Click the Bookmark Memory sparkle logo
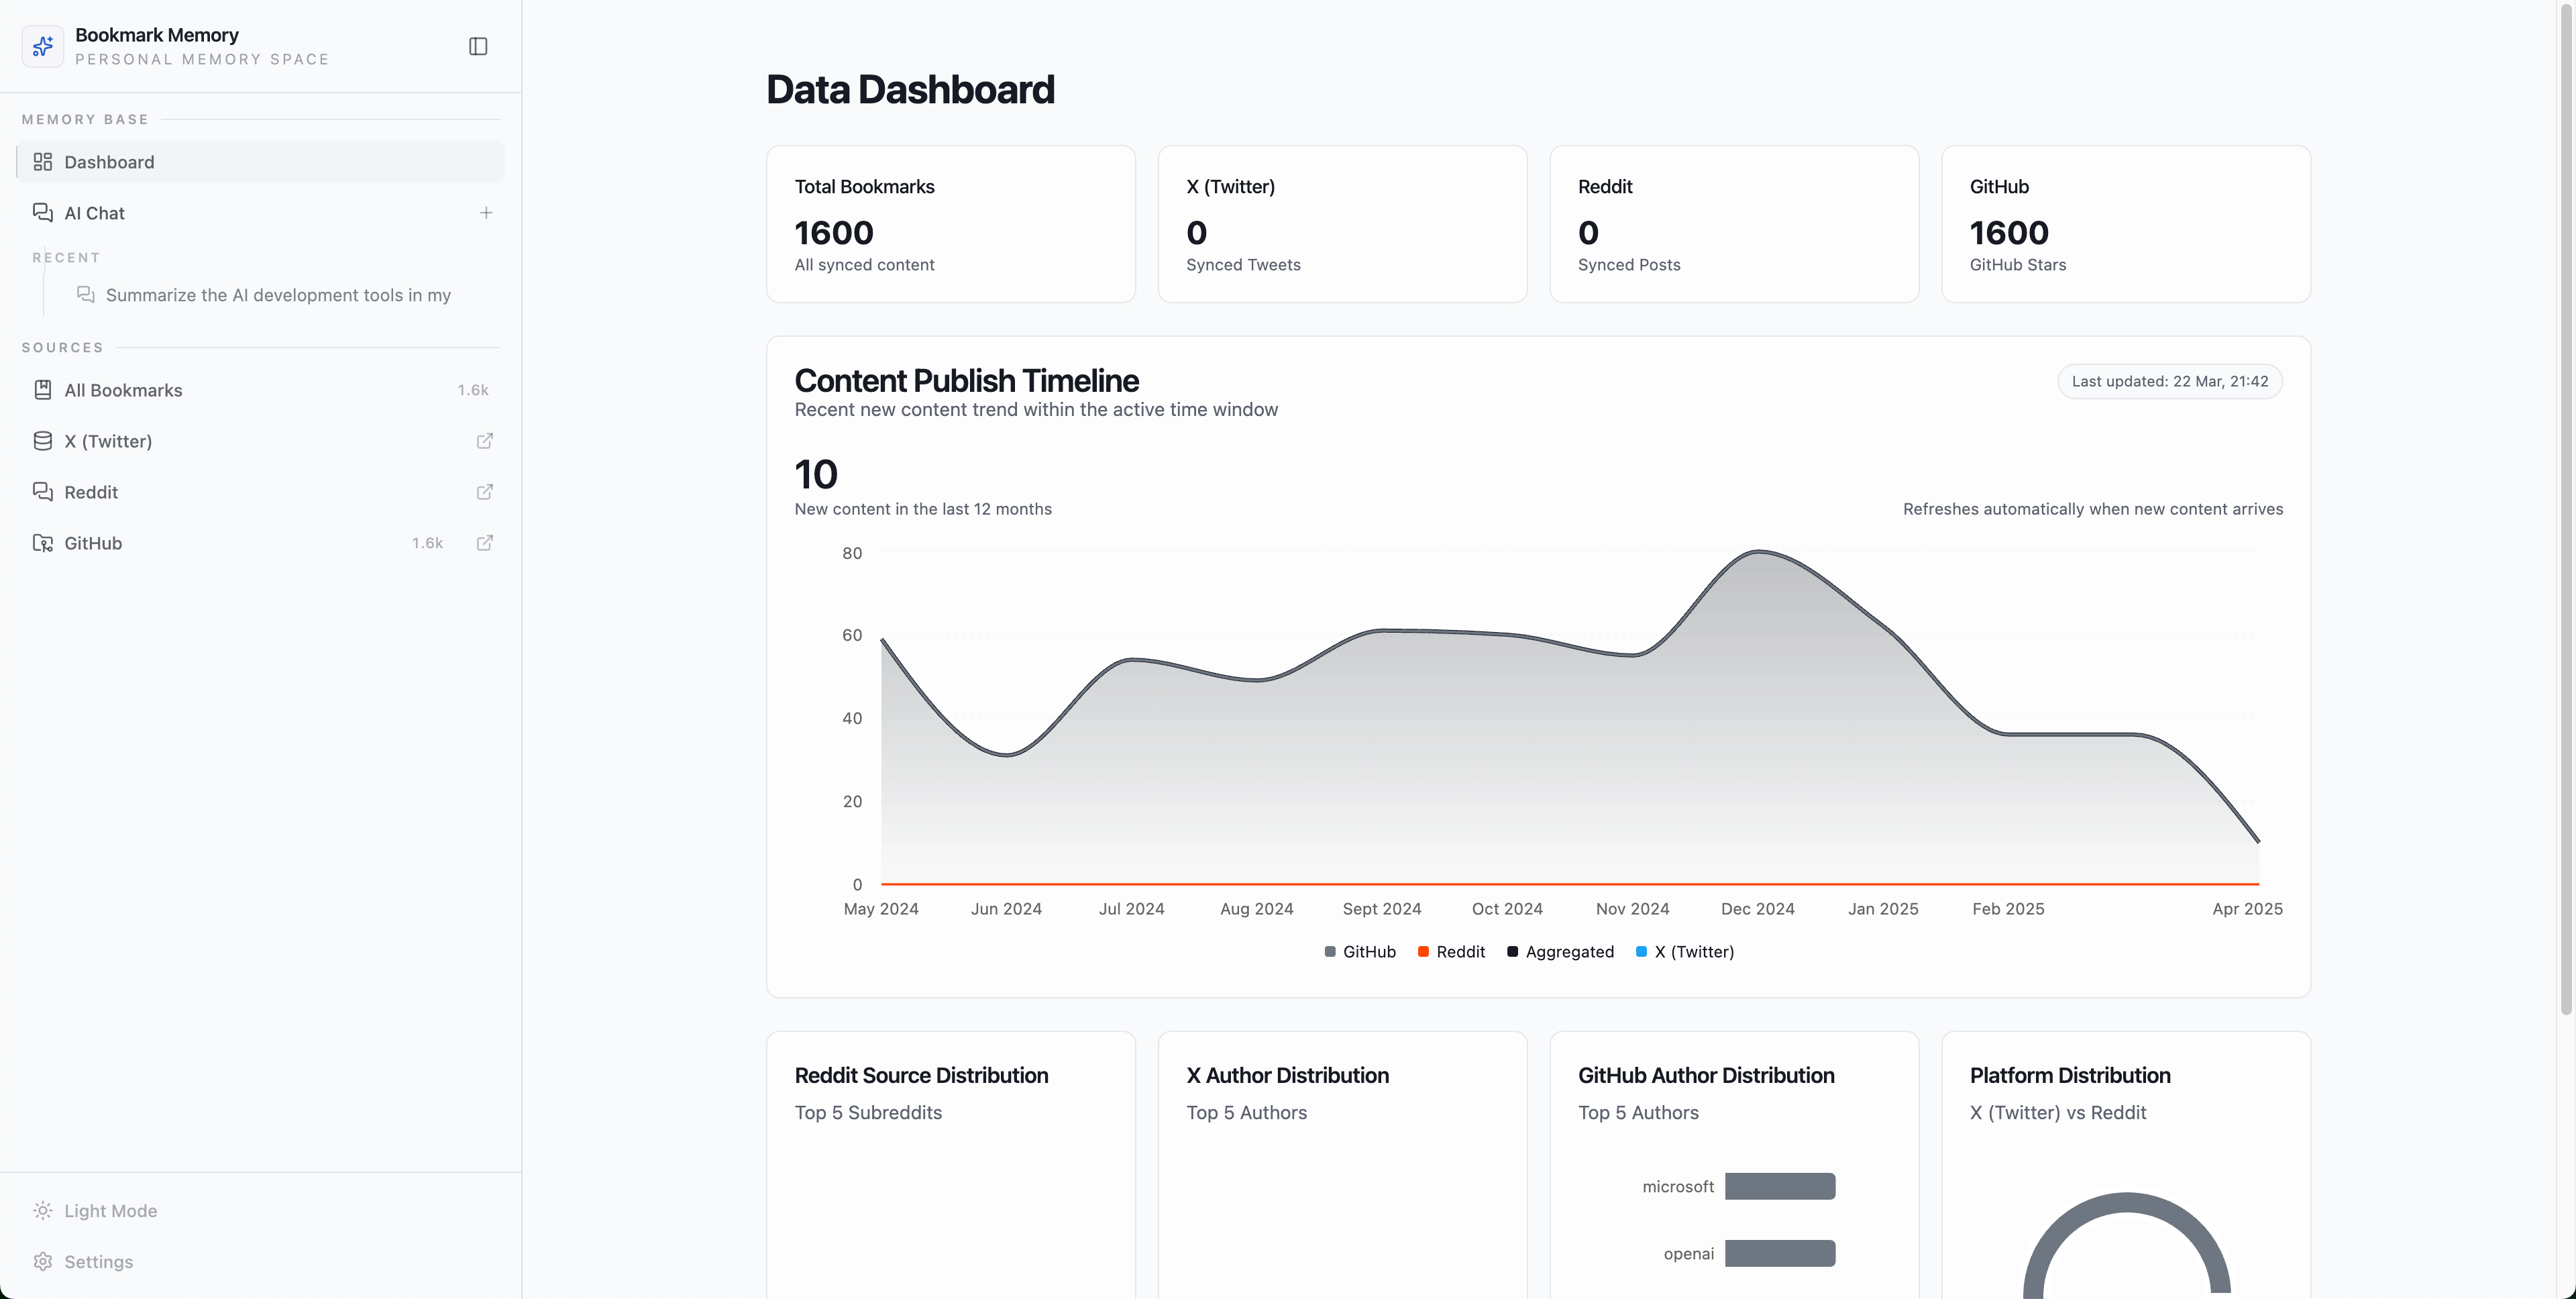Screen dimensions: 2576x1299 pos(43,46)
